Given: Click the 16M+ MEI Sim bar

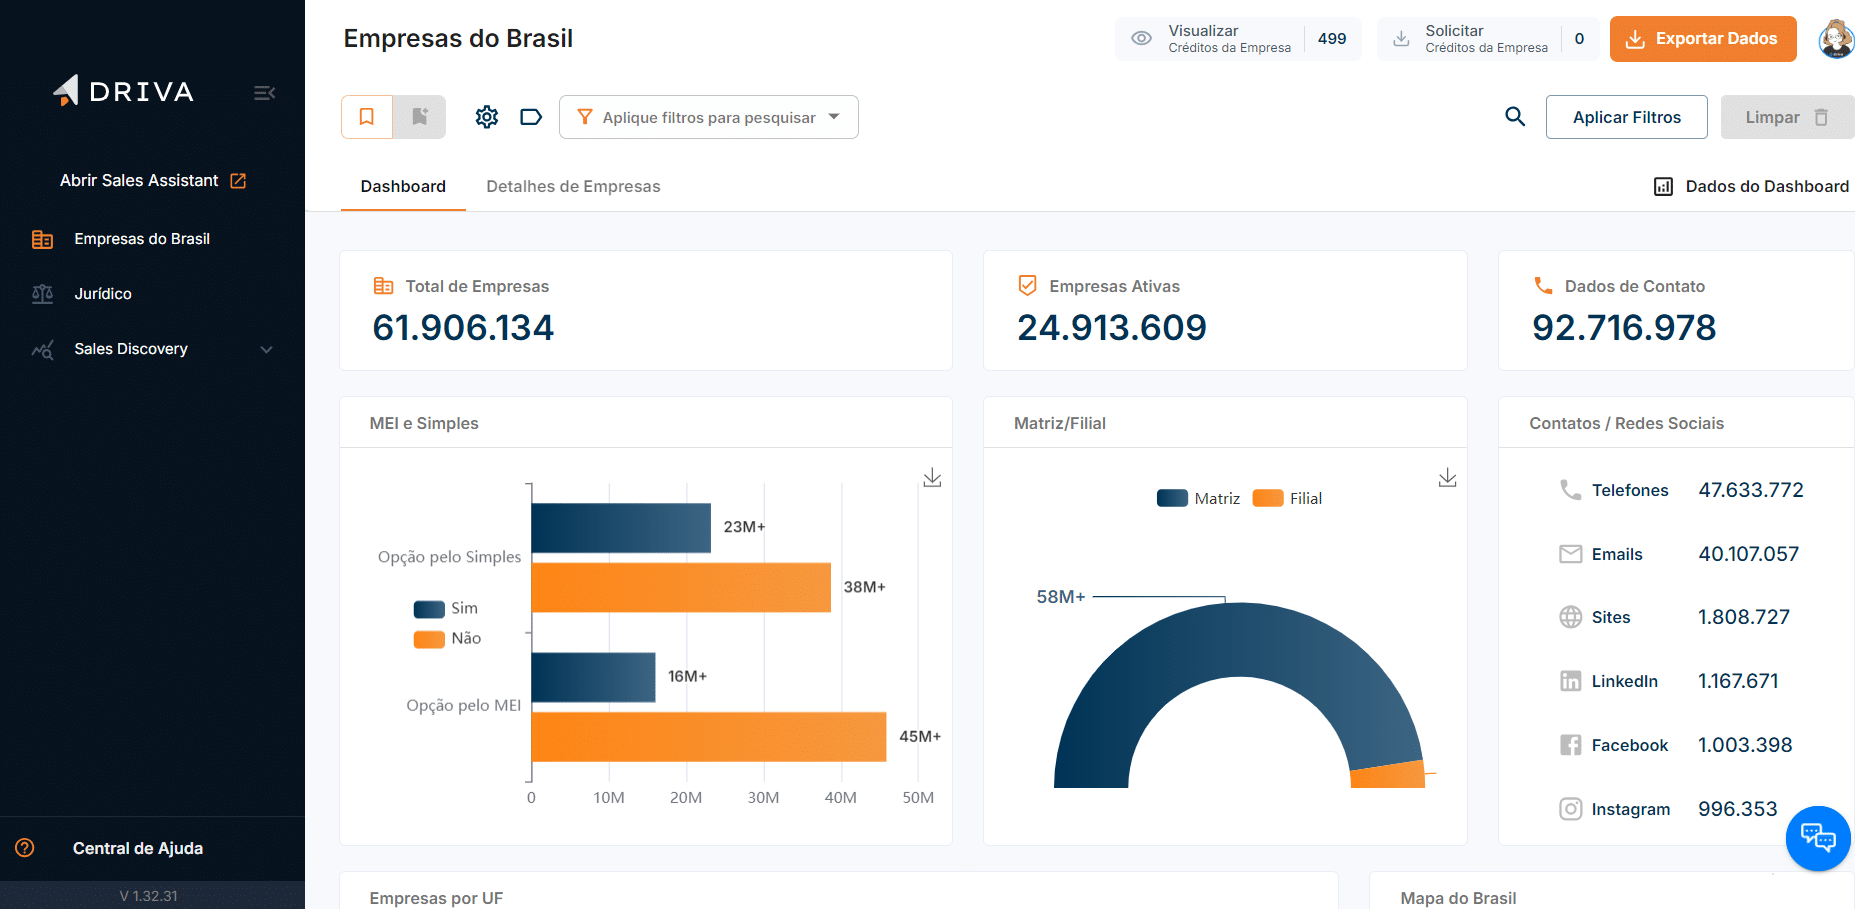Looking at the screenshot, I should [593, 678].
